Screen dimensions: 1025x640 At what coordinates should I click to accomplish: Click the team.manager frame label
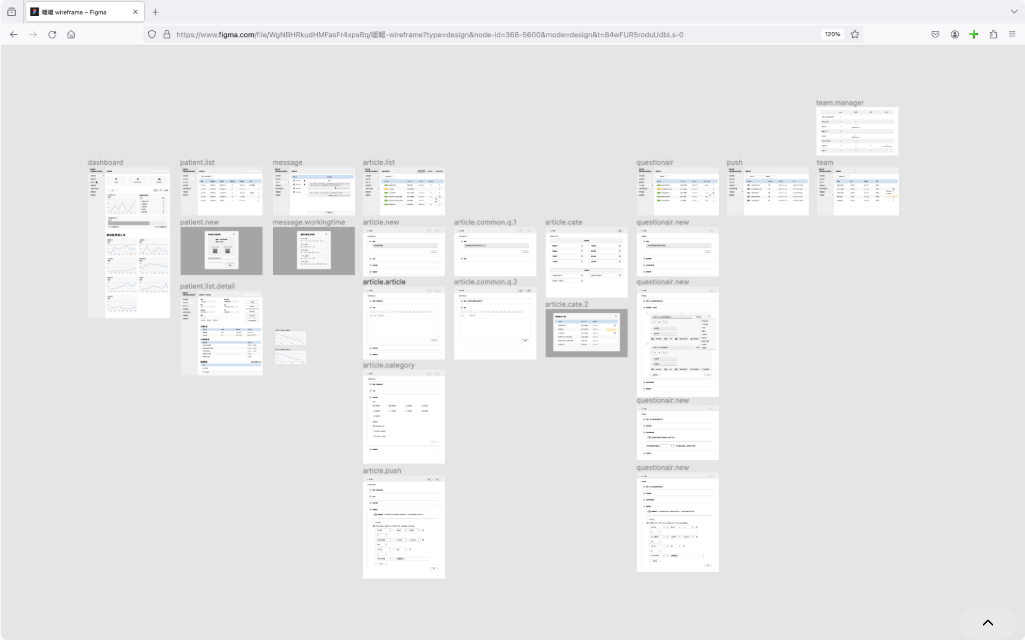[840, 103]
